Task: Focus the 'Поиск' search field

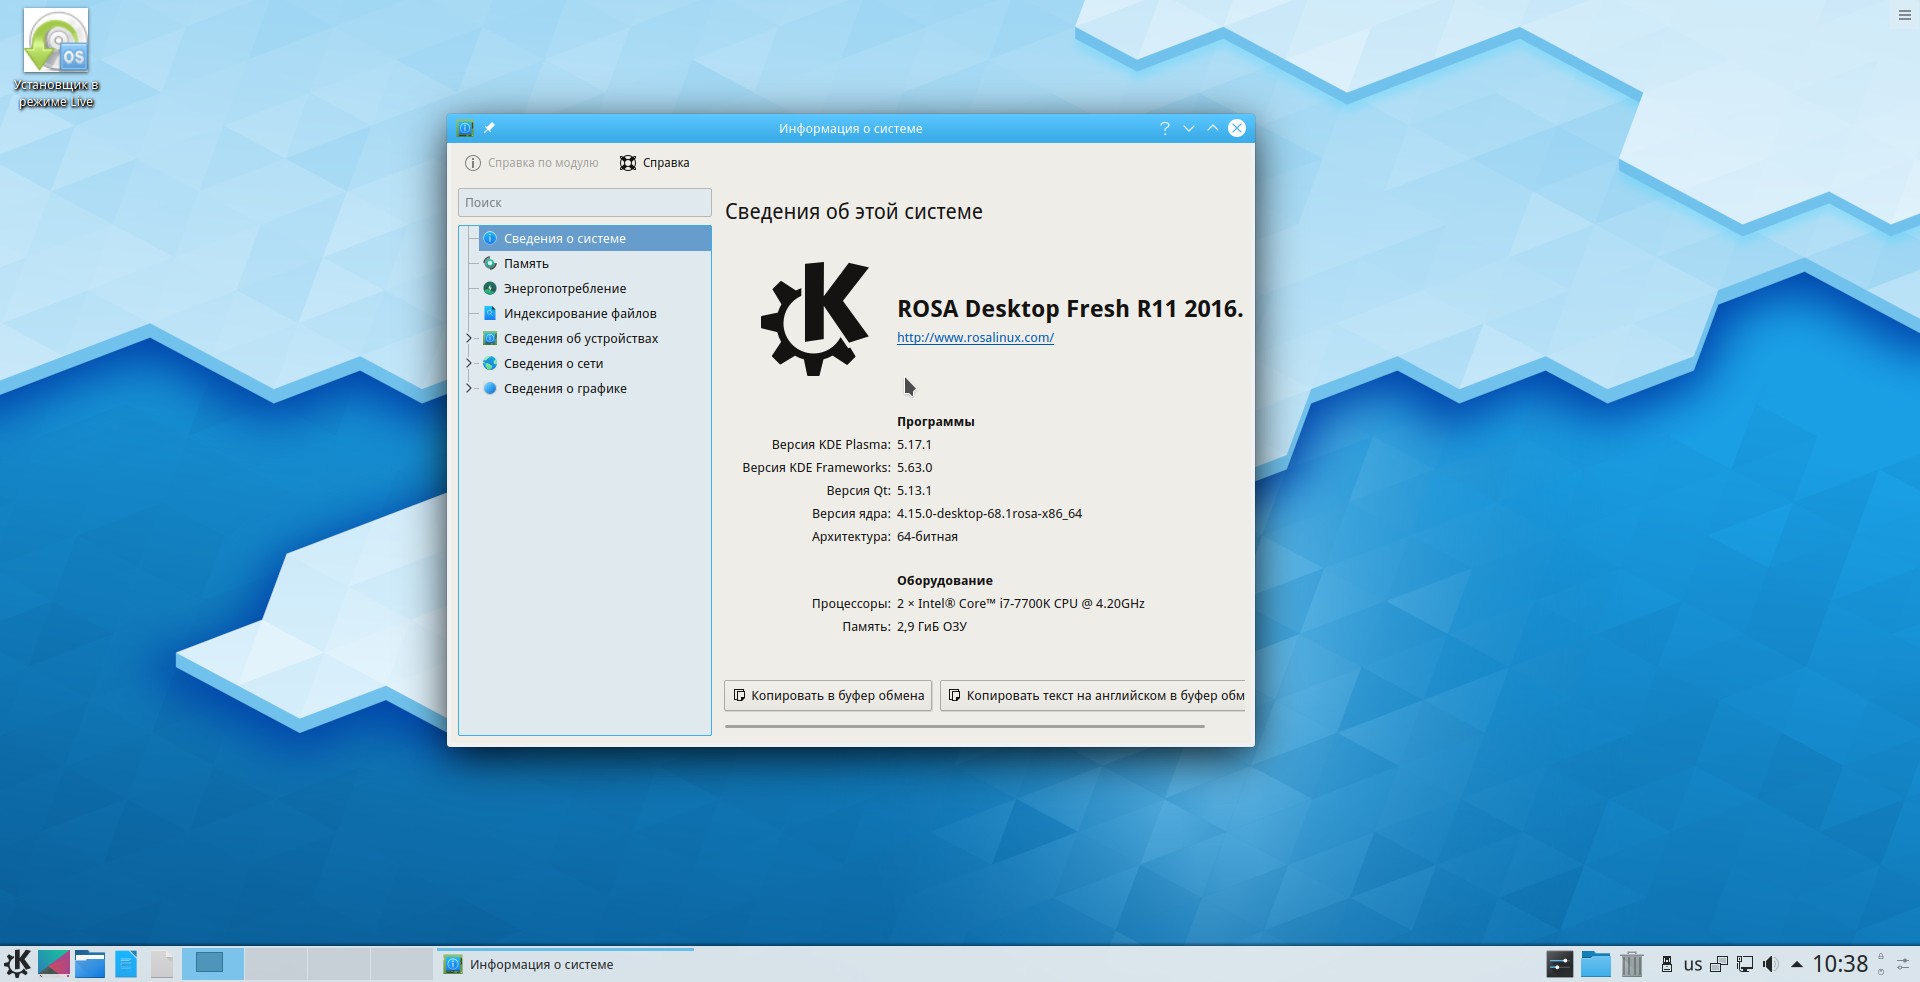Action: click(585, 202)
